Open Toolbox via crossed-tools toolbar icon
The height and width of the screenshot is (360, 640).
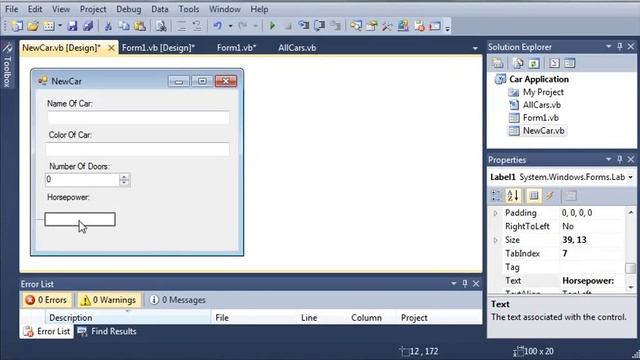[387, 26]
